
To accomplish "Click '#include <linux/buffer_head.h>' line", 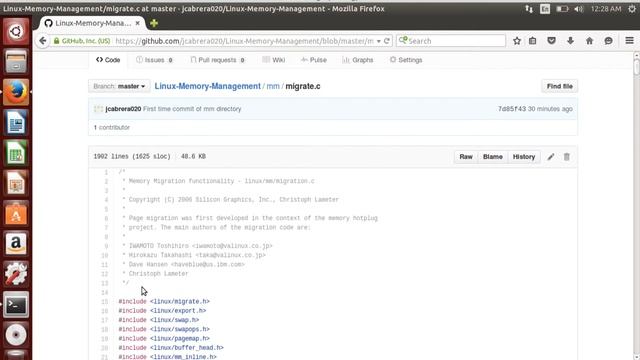I will click(171, 348).
